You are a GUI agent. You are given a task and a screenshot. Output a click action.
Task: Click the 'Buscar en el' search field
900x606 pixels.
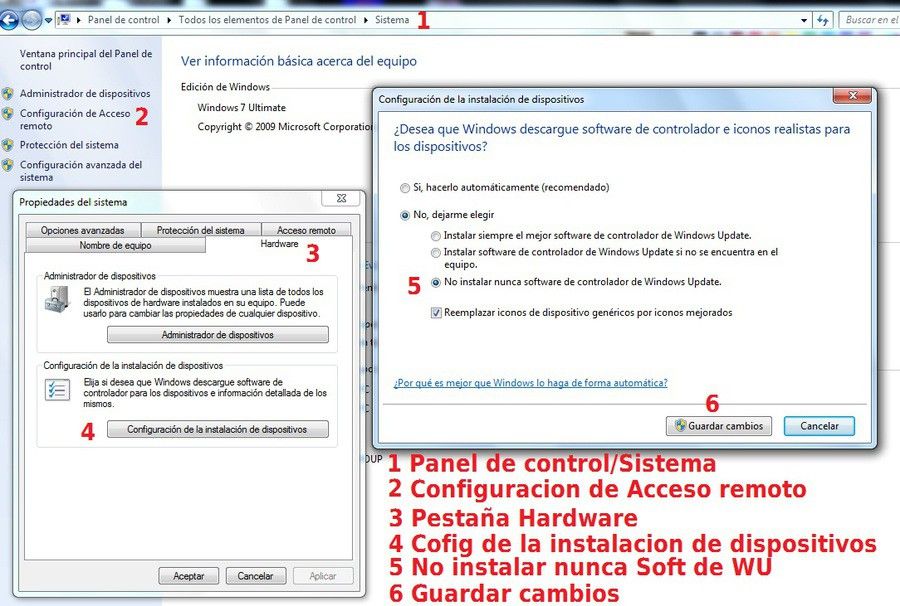[869, 20]
